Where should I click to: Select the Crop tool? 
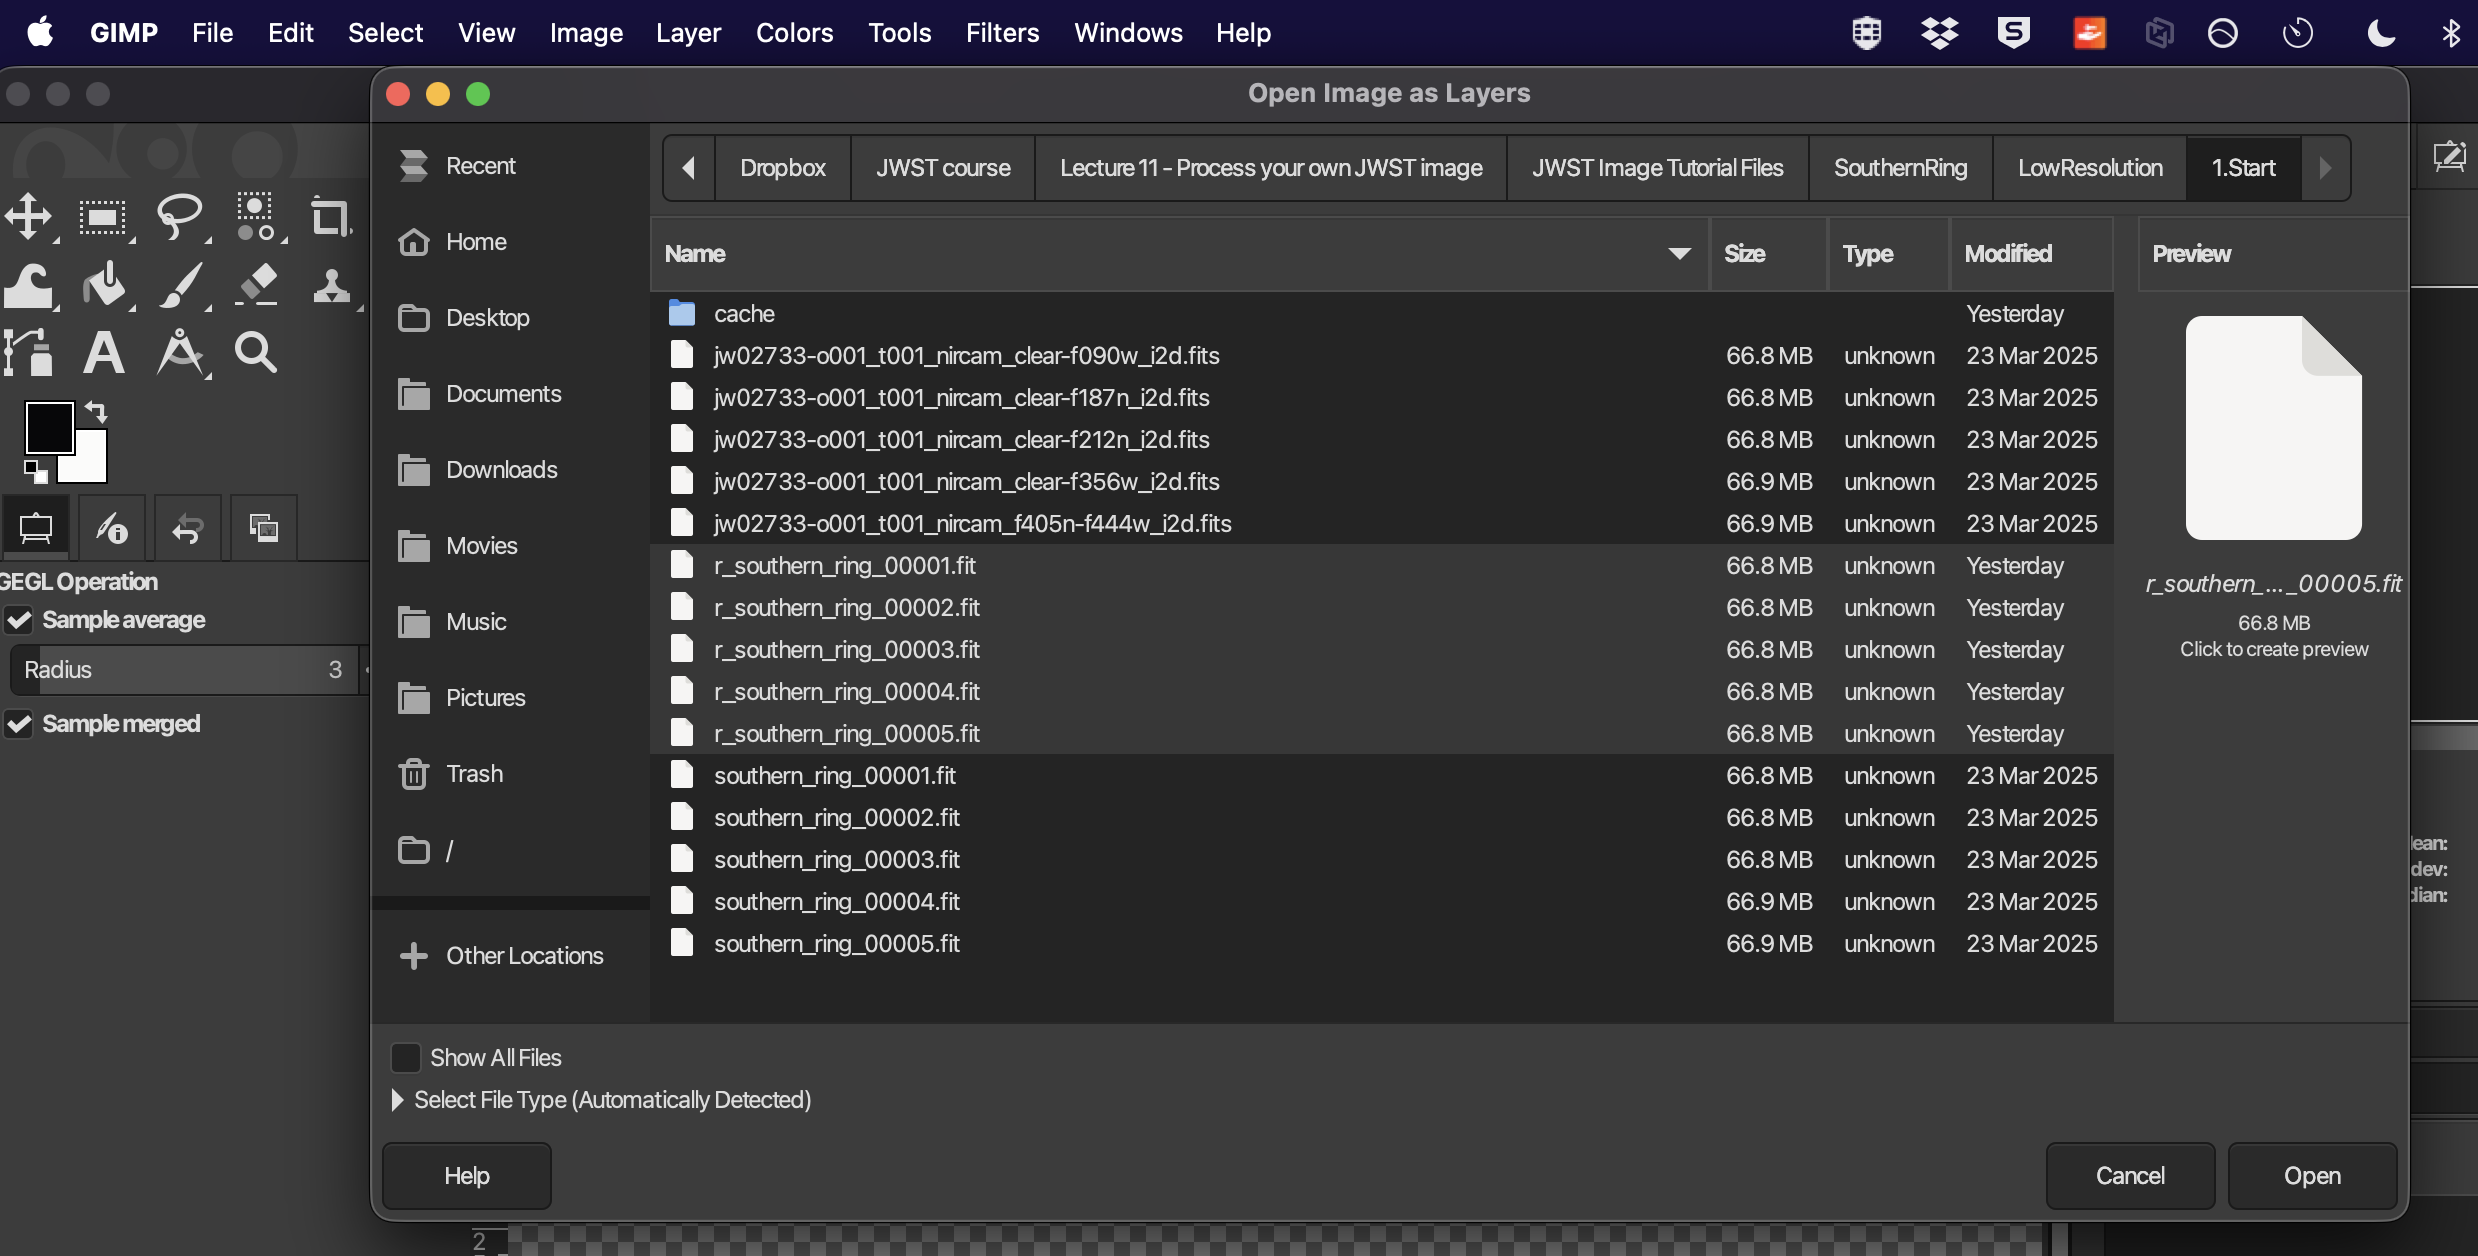(x=330, y=216)
